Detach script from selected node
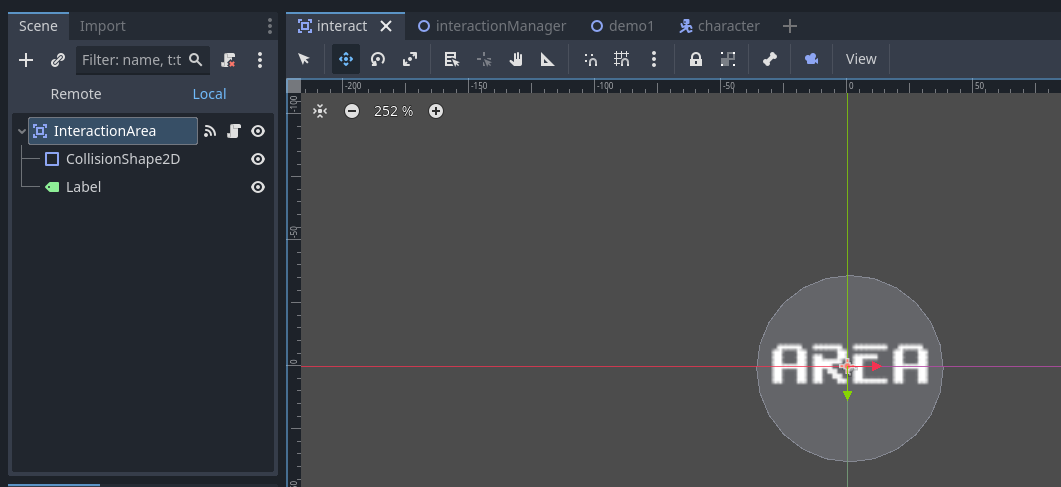Viewport: 1061px width, 487px height. tap(229, 60)
